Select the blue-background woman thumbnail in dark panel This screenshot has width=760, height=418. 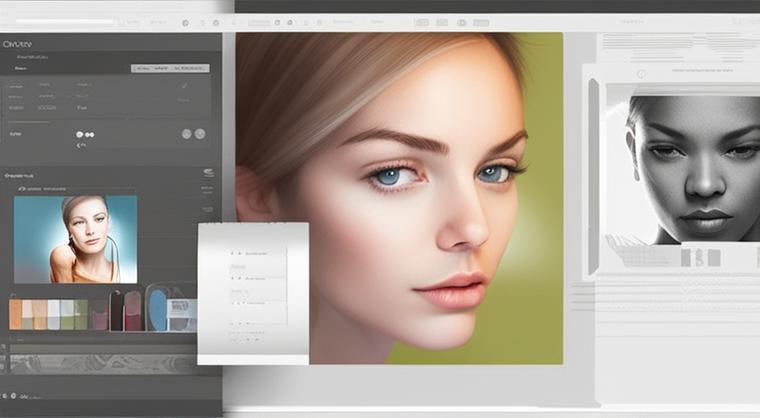pyautogui.click(x=76, y=239)
